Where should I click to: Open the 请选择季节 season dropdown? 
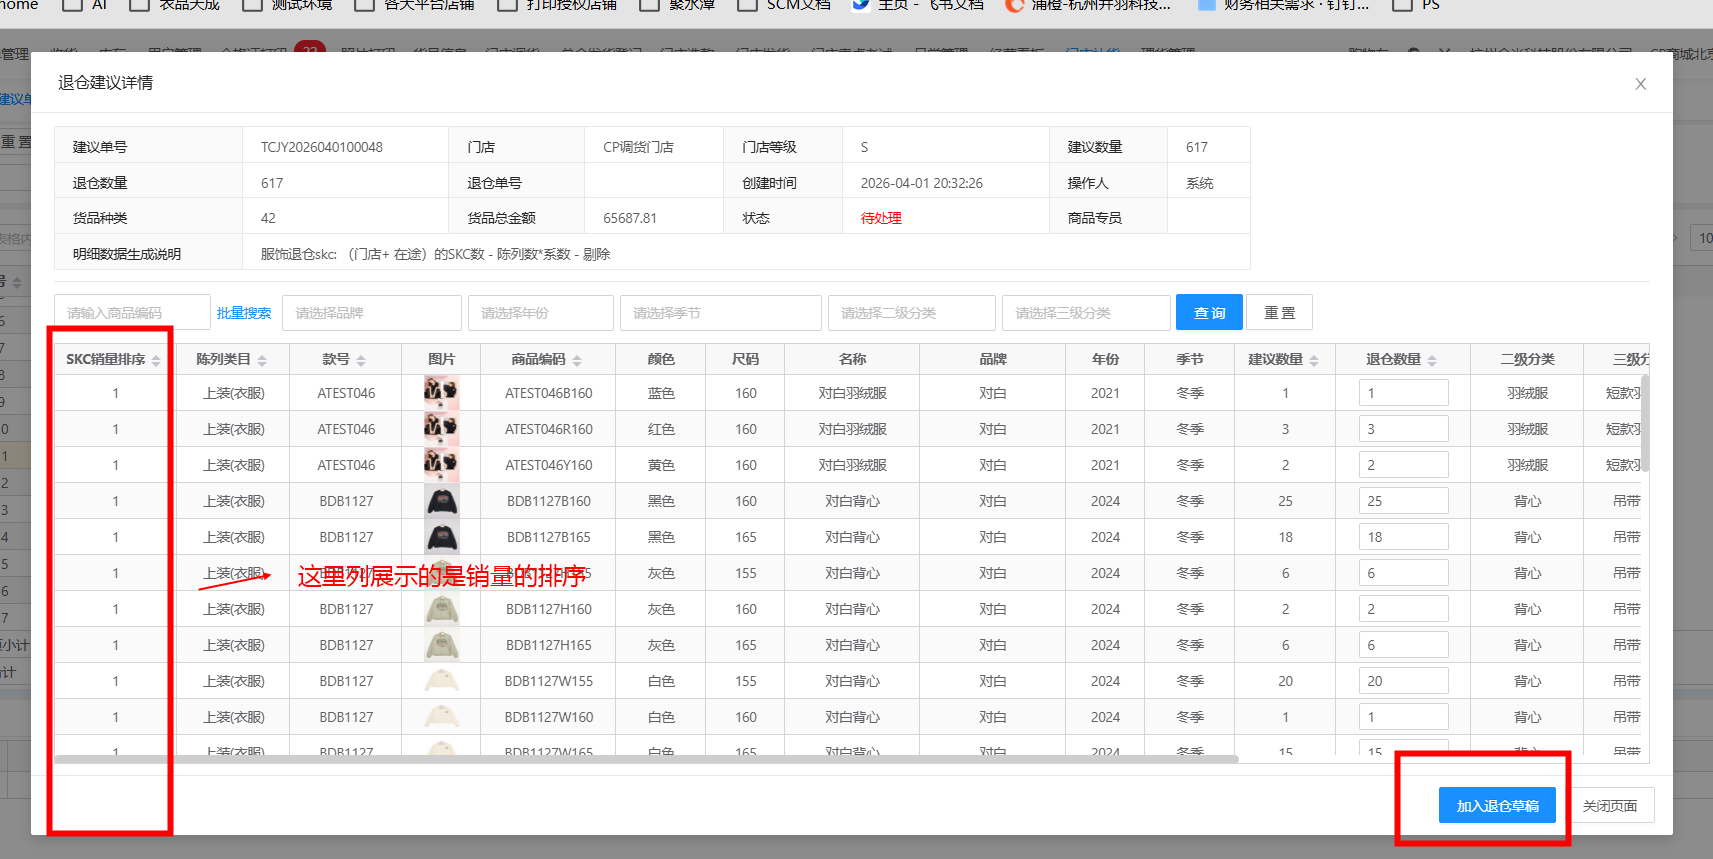[x=720, y=313]
